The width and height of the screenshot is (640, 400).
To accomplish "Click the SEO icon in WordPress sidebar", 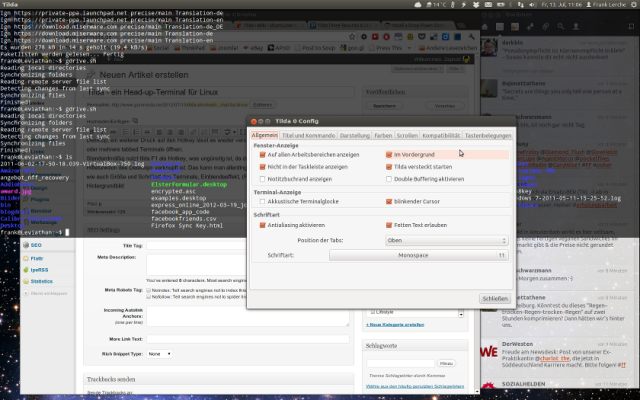I will (26, 245).
